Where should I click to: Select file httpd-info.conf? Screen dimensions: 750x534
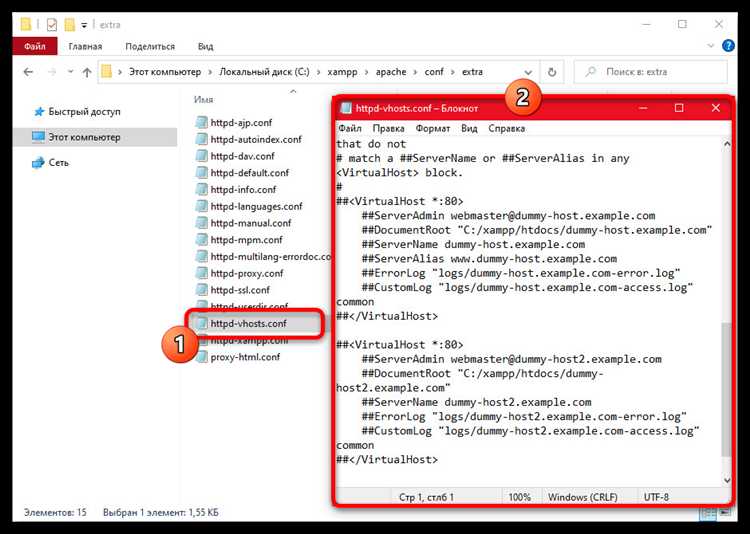pyautogui.click(x=243, y=189)
